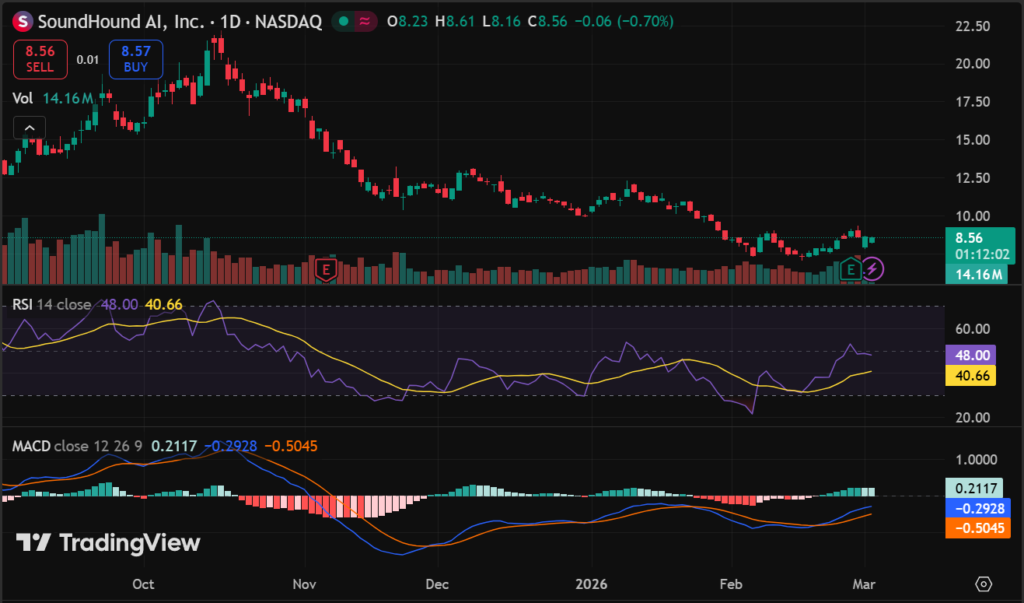Screen dimensions: 1024x603
Task: Collapse the indicator legend with the chevron
Action: point(29,127)
